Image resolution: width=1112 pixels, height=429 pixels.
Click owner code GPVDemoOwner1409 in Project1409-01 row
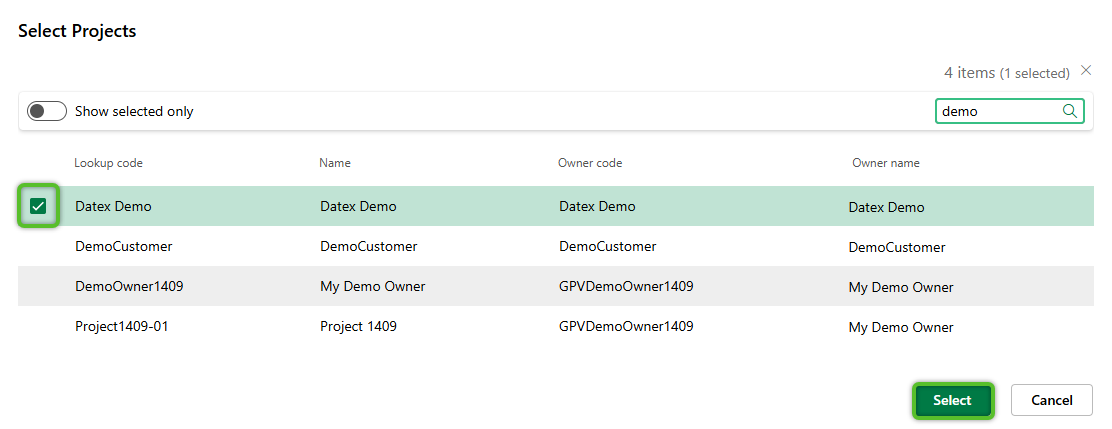[626, 326]
